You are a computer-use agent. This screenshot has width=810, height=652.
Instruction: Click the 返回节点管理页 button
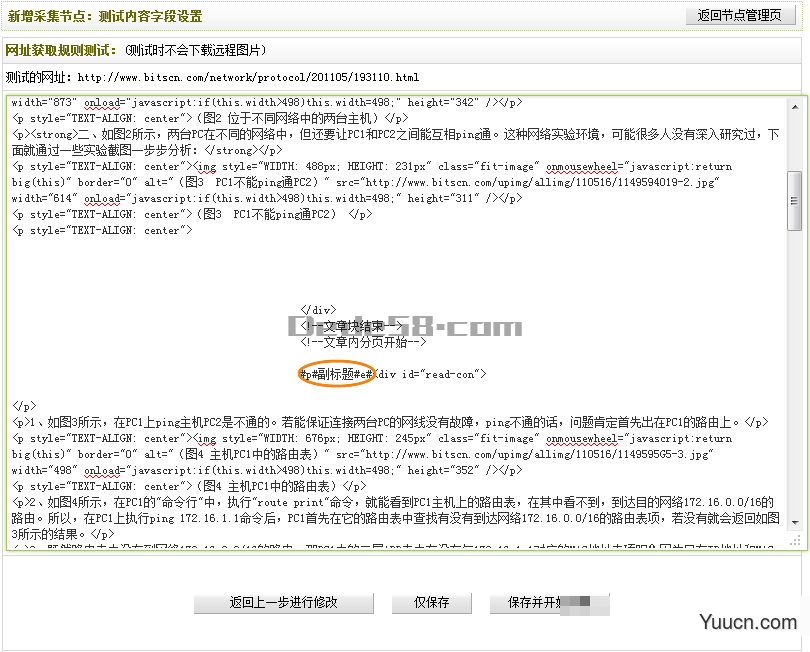point(740,15)
